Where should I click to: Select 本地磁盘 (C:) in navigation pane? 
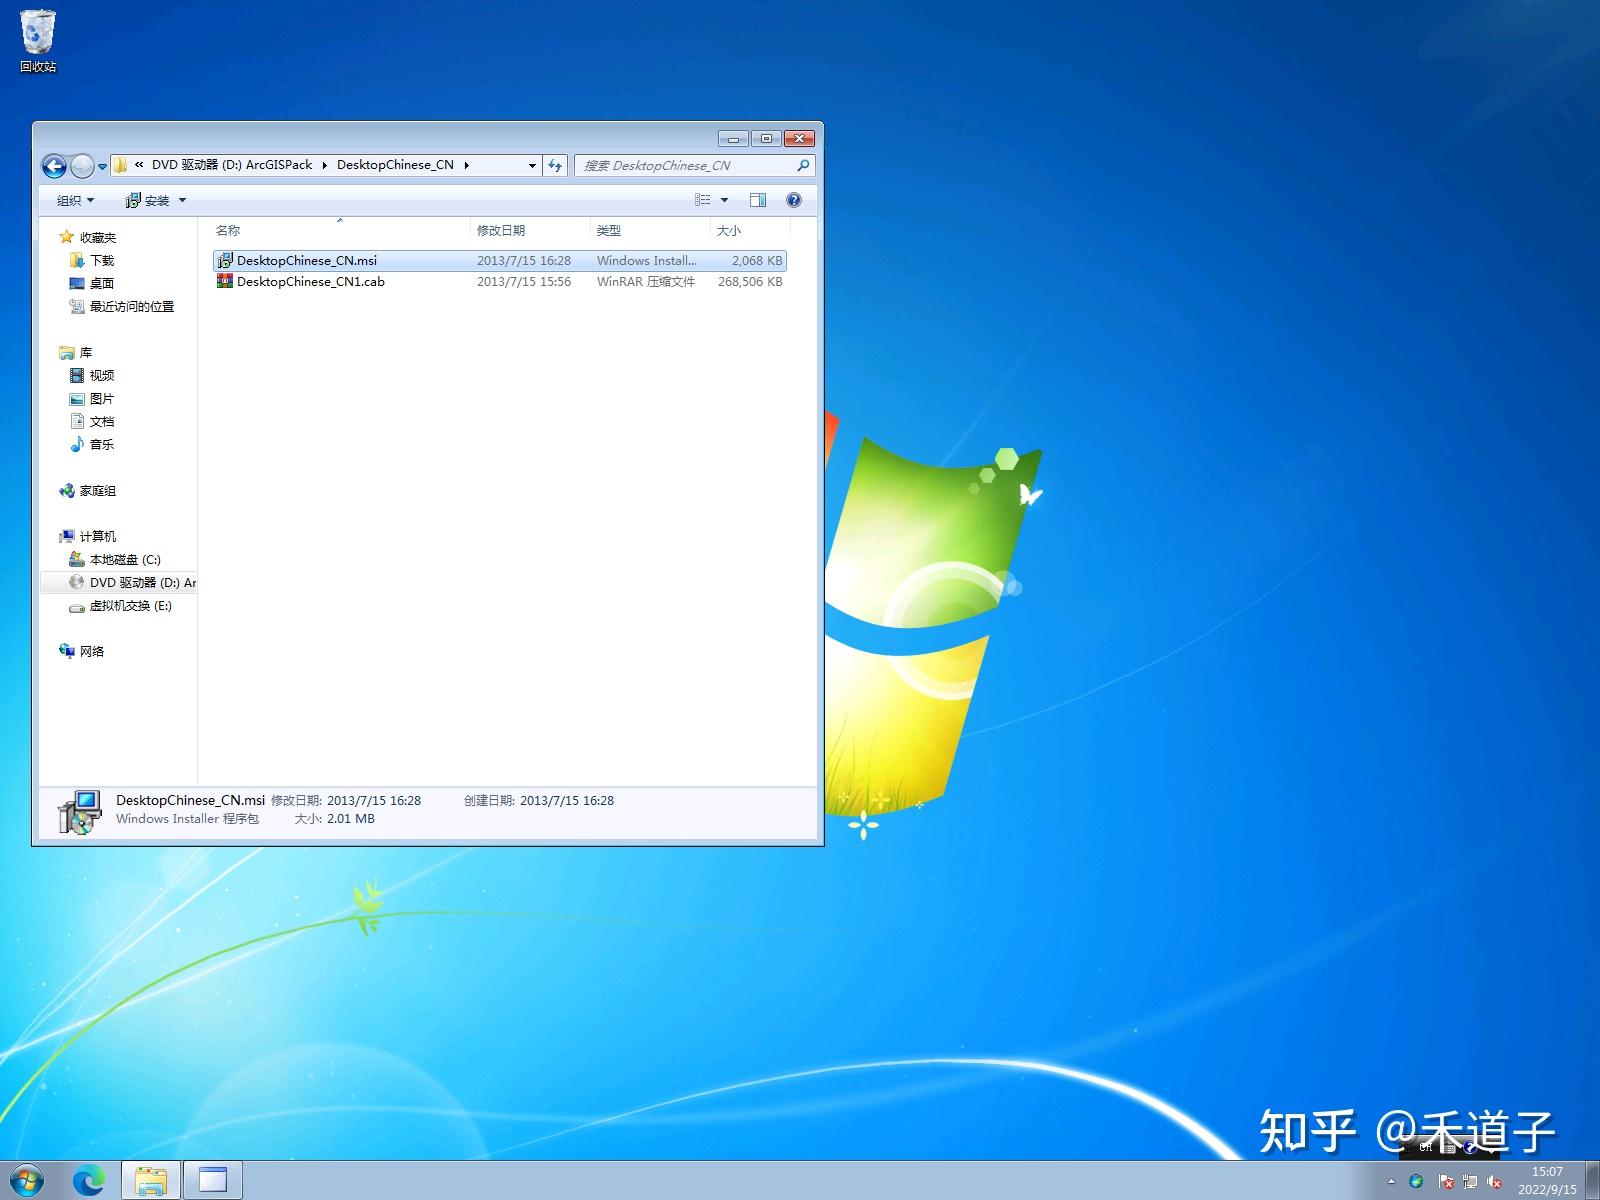pyautogui.click(x=124, y=560)
